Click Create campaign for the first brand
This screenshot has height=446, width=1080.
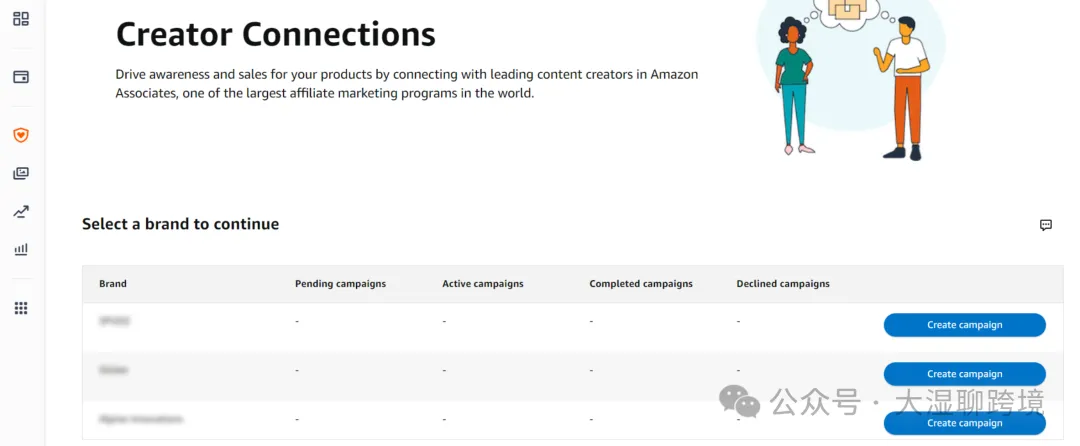(x=964, y=325)
